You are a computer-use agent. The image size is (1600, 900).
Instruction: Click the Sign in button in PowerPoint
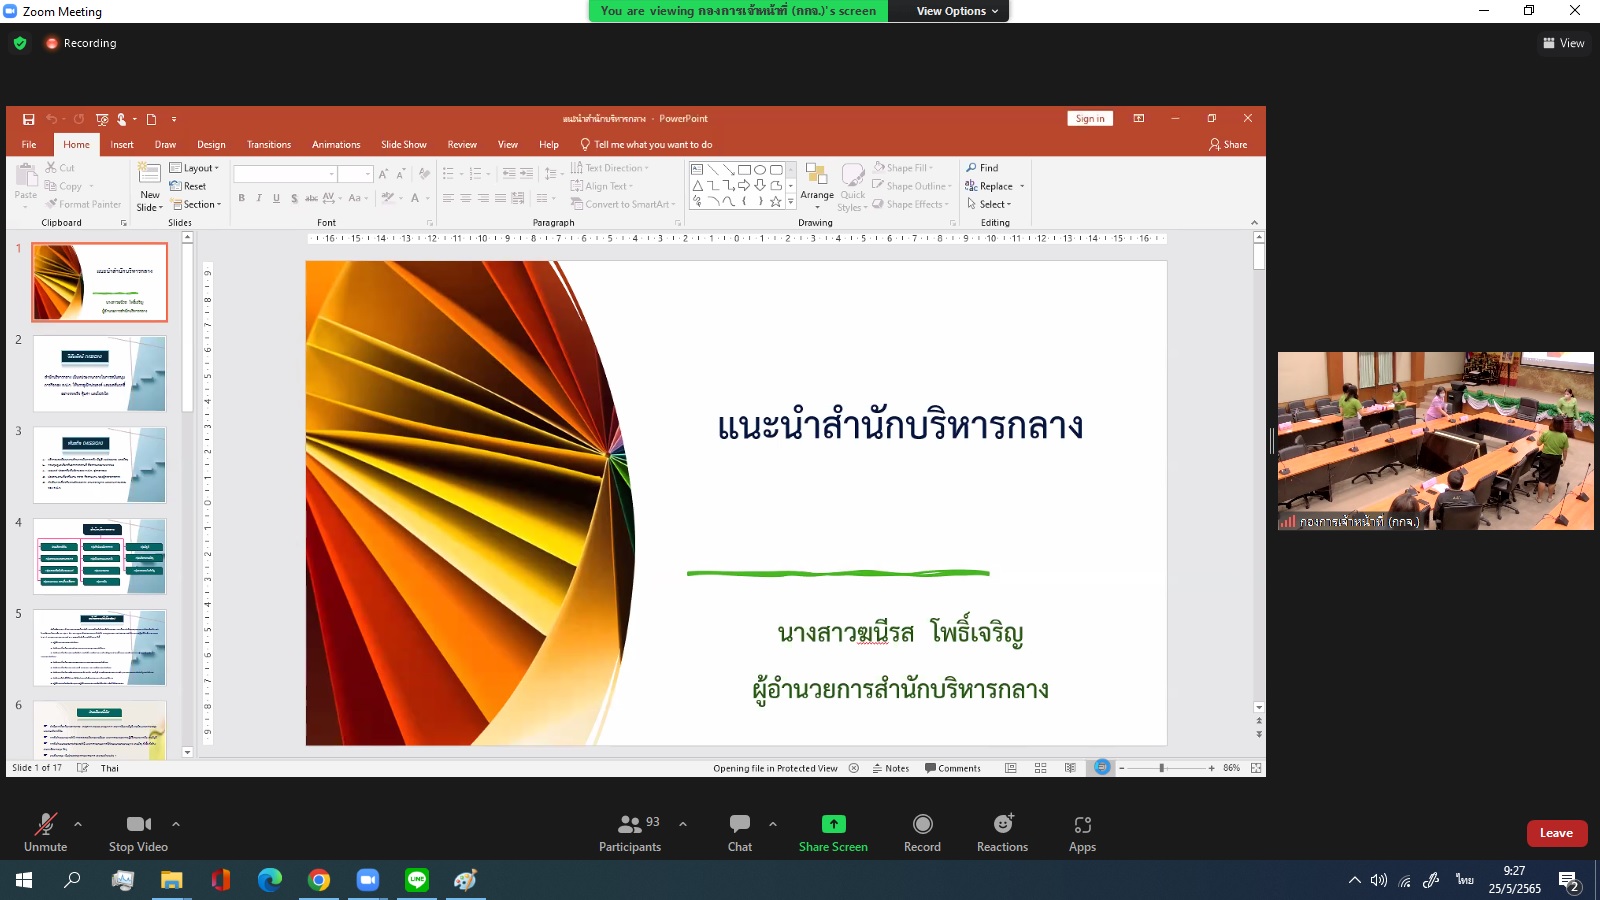[1089, 119]
